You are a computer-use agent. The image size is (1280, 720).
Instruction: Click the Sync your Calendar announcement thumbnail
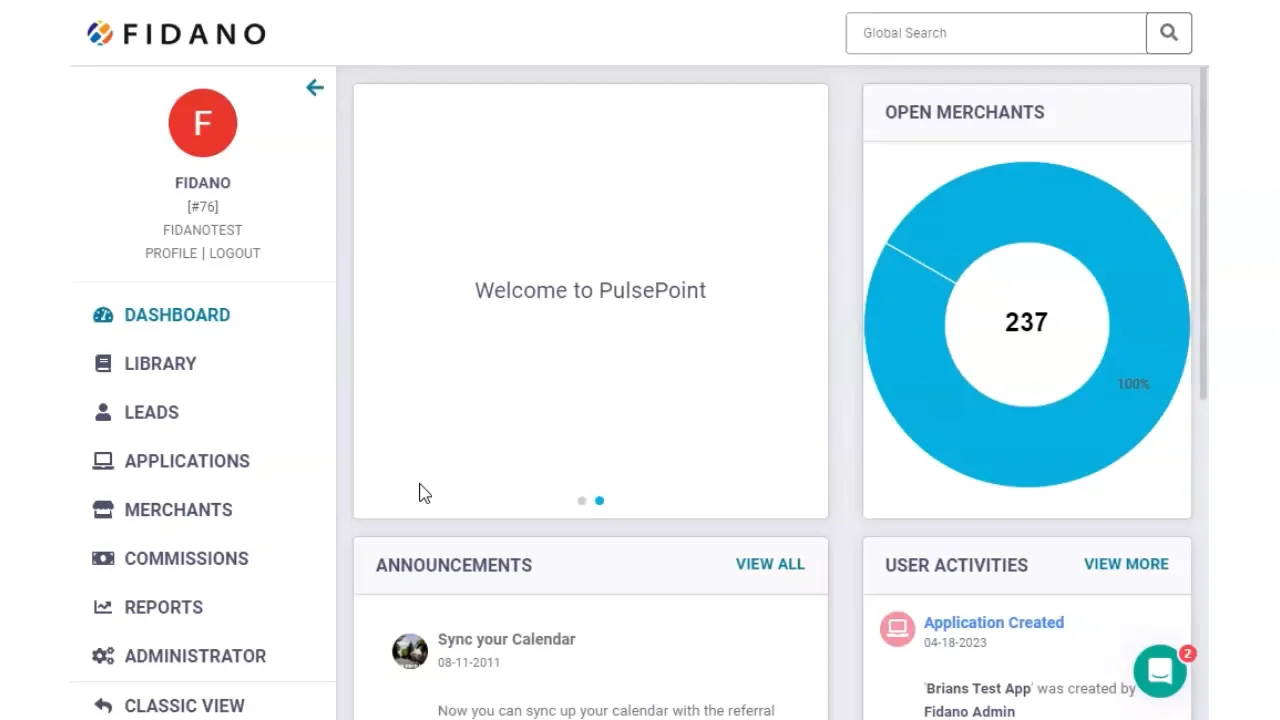click(410, 651)
